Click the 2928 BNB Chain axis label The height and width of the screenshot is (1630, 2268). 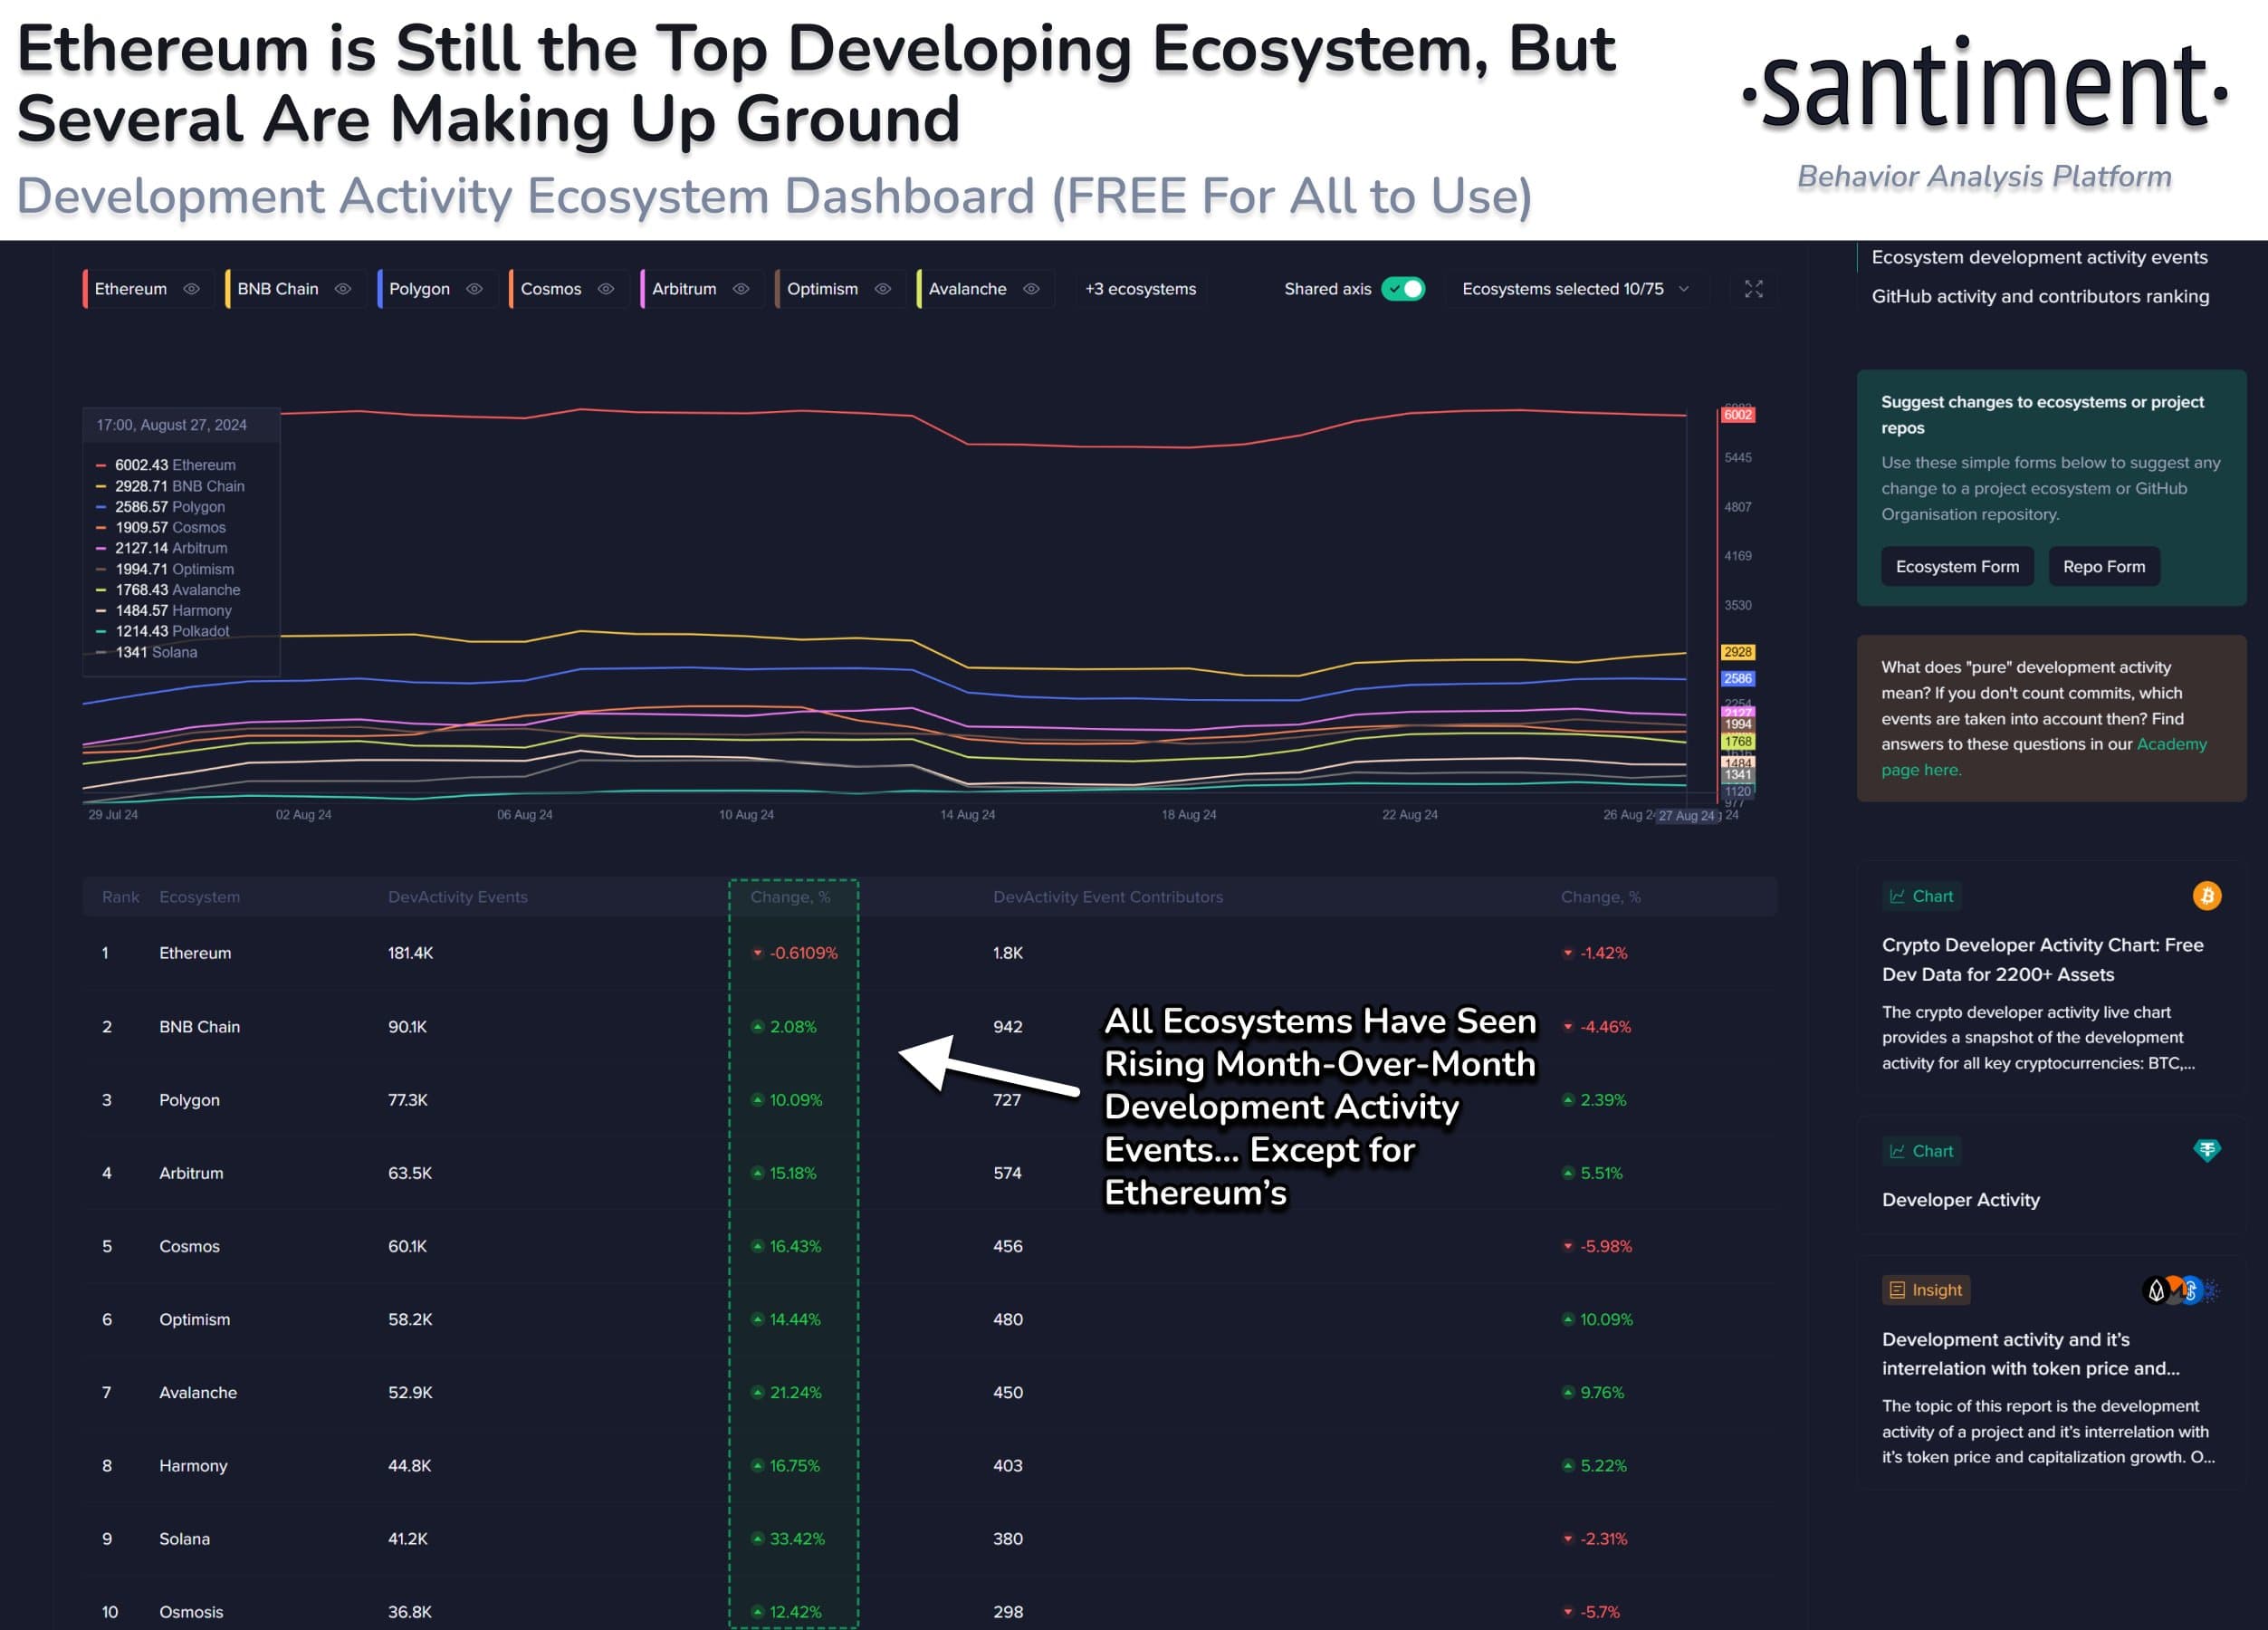click(1737, 652)
